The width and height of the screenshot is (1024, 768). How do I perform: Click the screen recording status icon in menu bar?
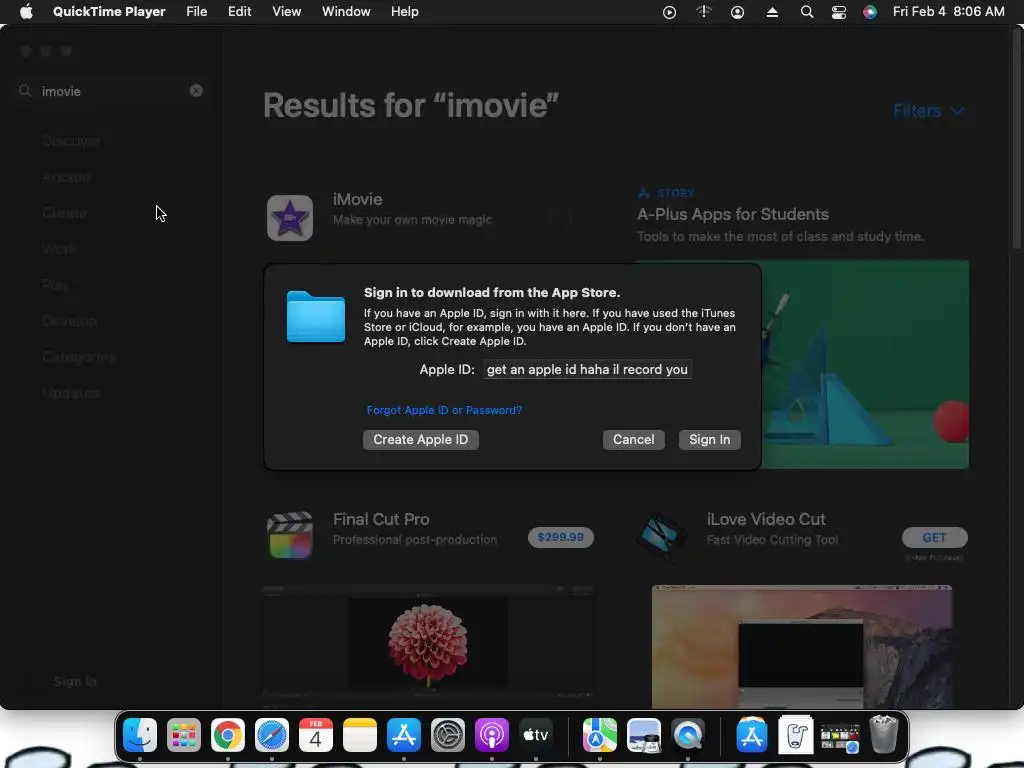tap(669, 12)
